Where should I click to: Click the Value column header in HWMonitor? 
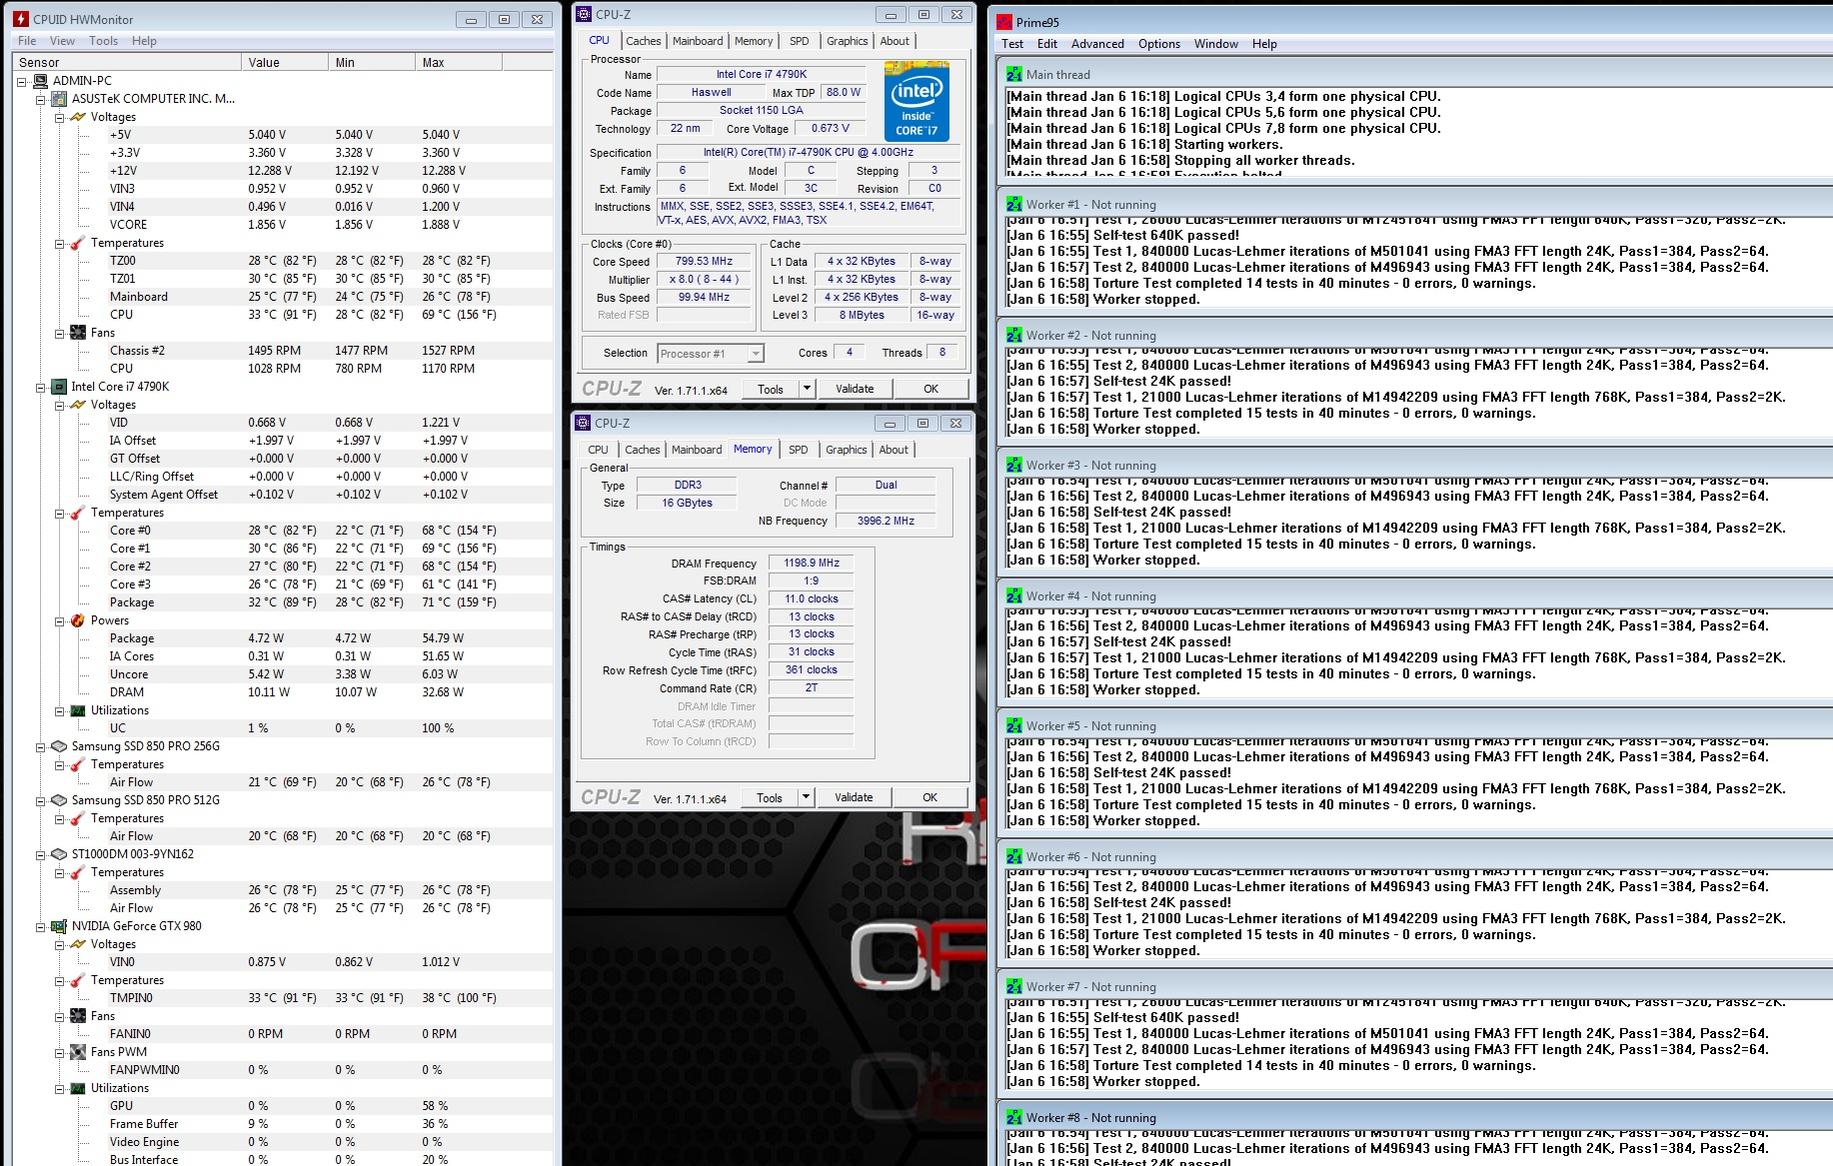284,62
